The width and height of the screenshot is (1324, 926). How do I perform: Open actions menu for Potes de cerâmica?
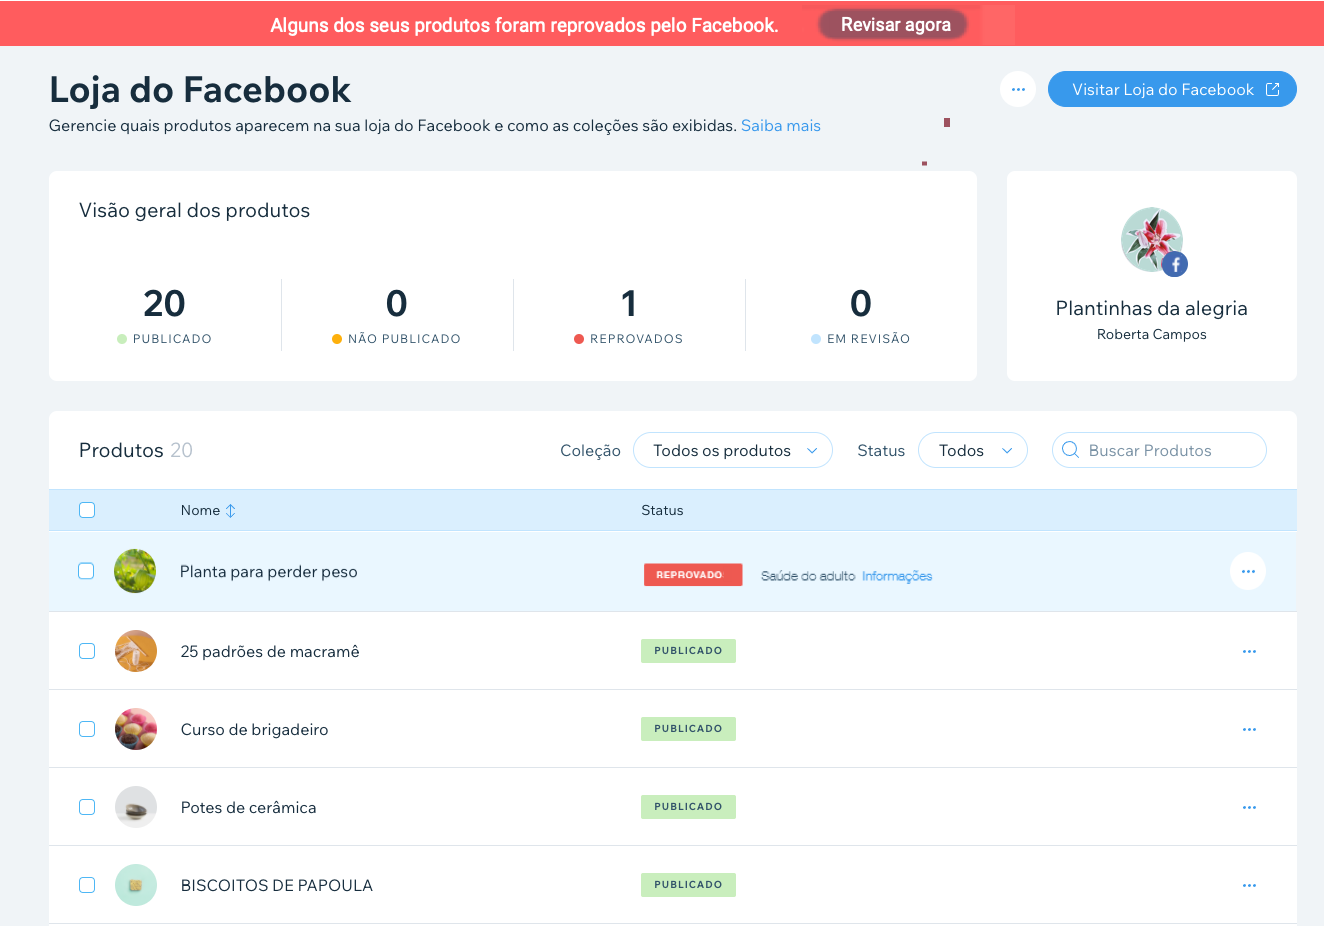[x=1249, y=807]
